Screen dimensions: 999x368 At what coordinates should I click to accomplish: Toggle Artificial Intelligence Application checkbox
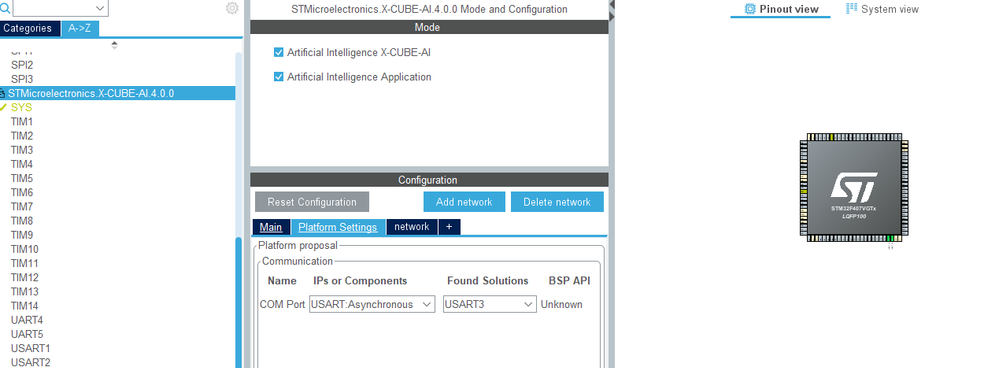pyautogui.click(x=278, y=77)
